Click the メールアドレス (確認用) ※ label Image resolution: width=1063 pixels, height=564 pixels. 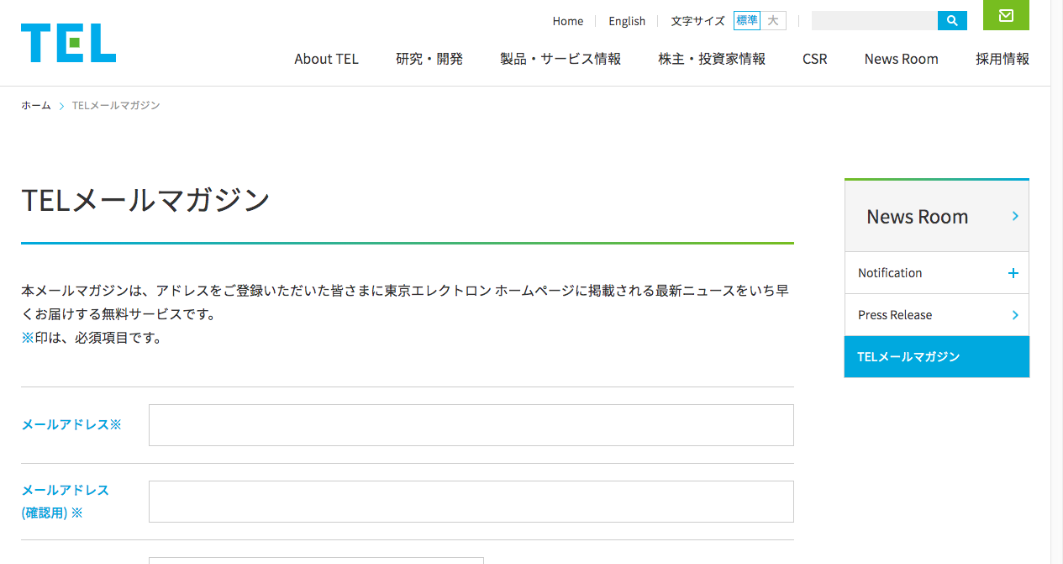pos(65,502)
